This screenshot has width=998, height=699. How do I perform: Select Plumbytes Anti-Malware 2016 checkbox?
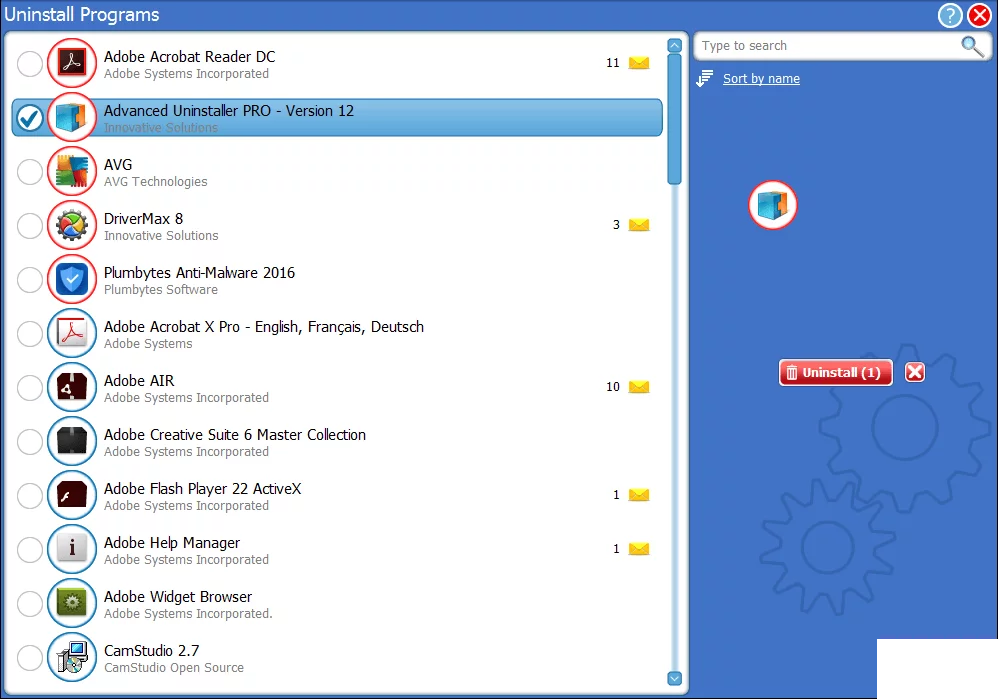[x=30, y=280]
